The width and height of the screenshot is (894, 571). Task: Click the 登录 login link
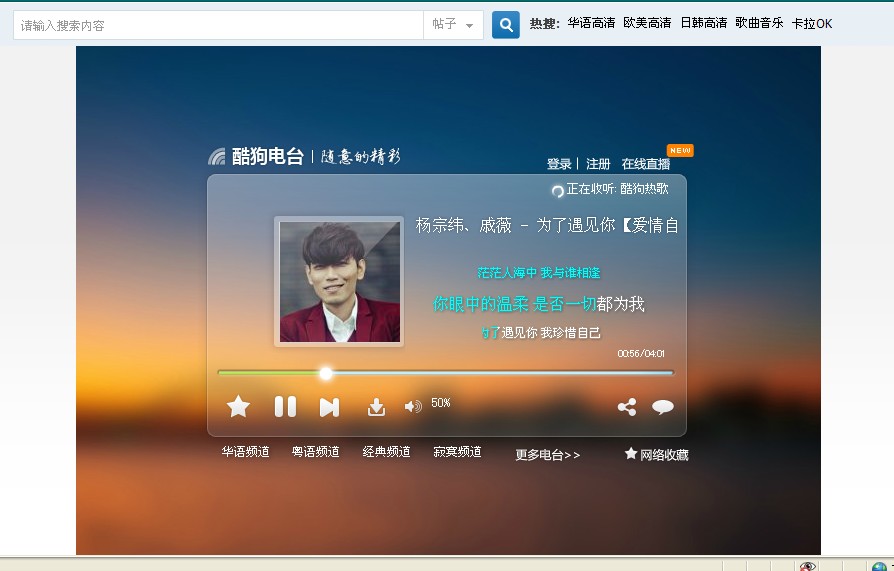[x=559, y=164]
